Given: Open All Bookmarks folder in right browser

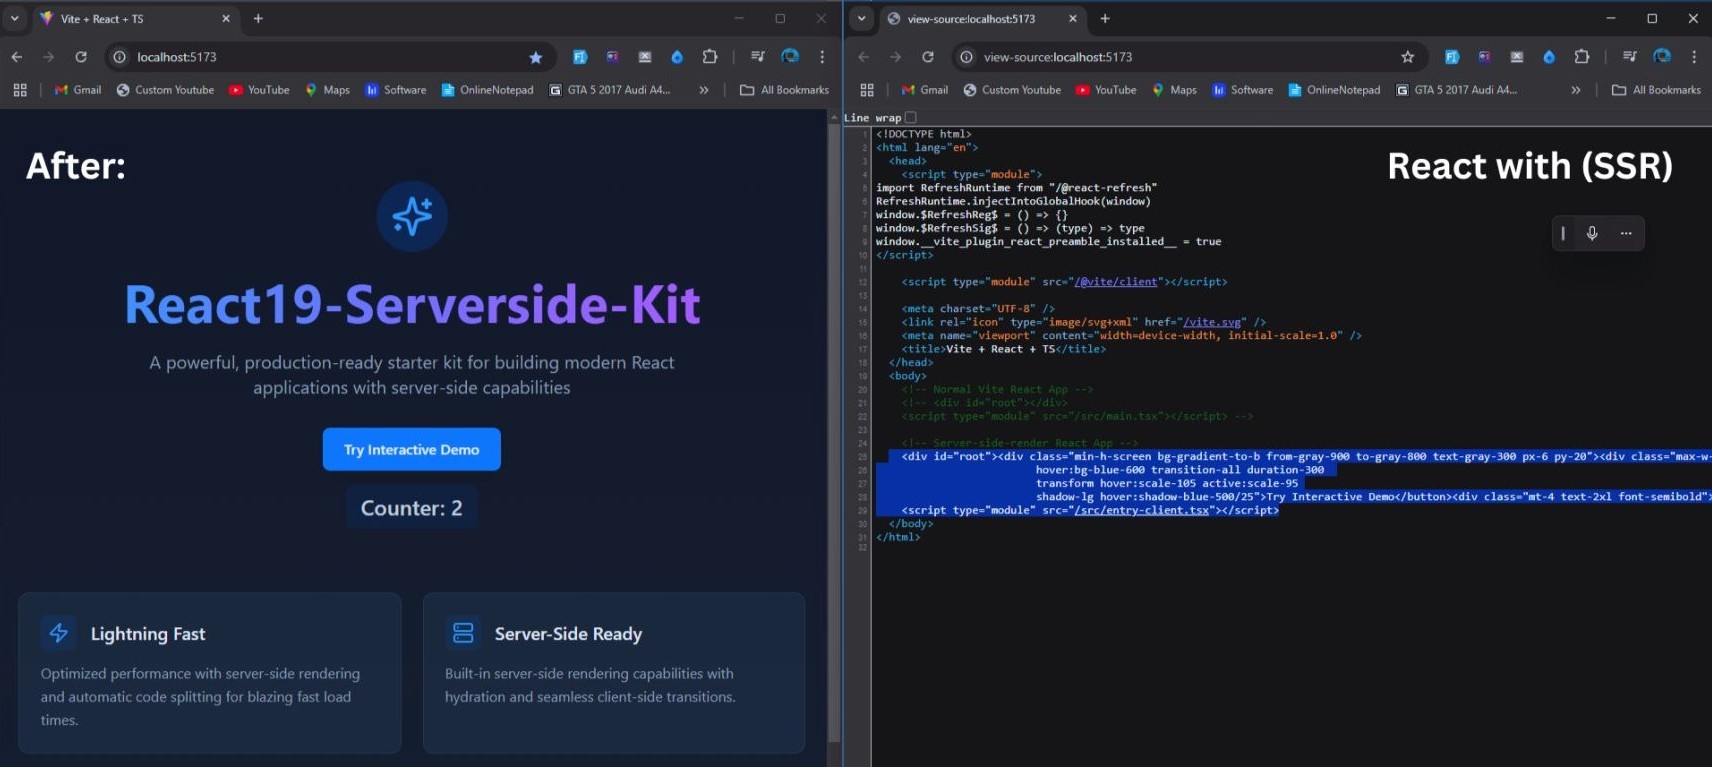Looking at the screenshot, I should (1656, 90).
